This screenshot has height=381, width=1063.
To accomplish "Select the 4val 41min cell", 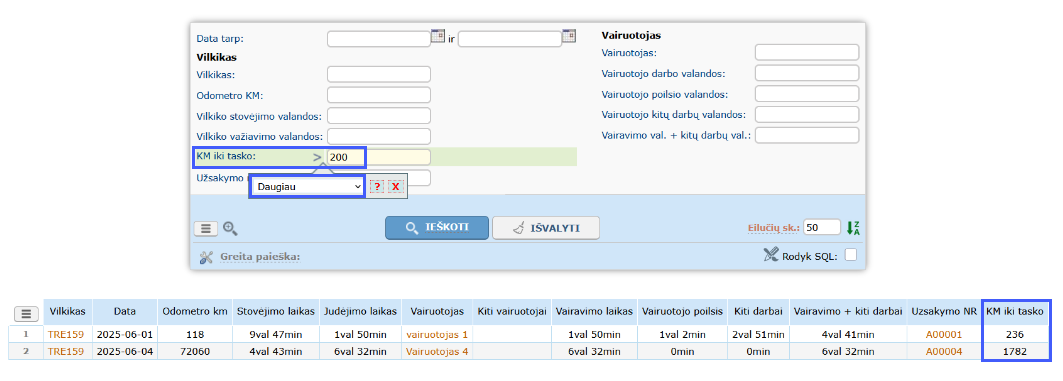I will coord(849,334).
